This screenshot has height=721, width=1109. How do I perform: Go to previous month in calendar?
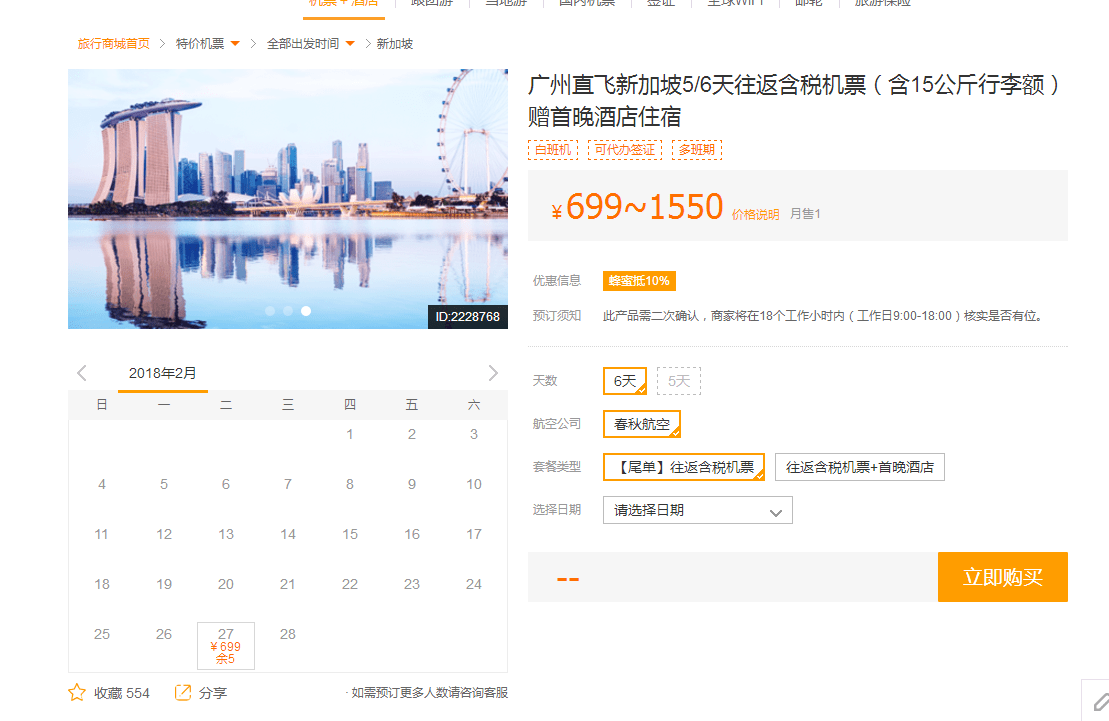82,373
